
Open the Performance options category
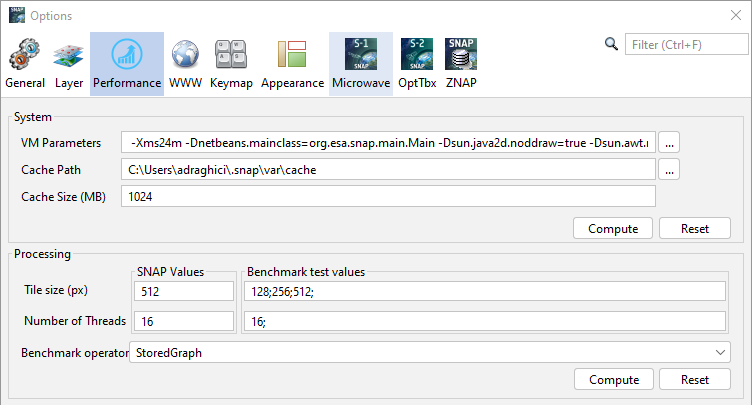click(127, 64)
